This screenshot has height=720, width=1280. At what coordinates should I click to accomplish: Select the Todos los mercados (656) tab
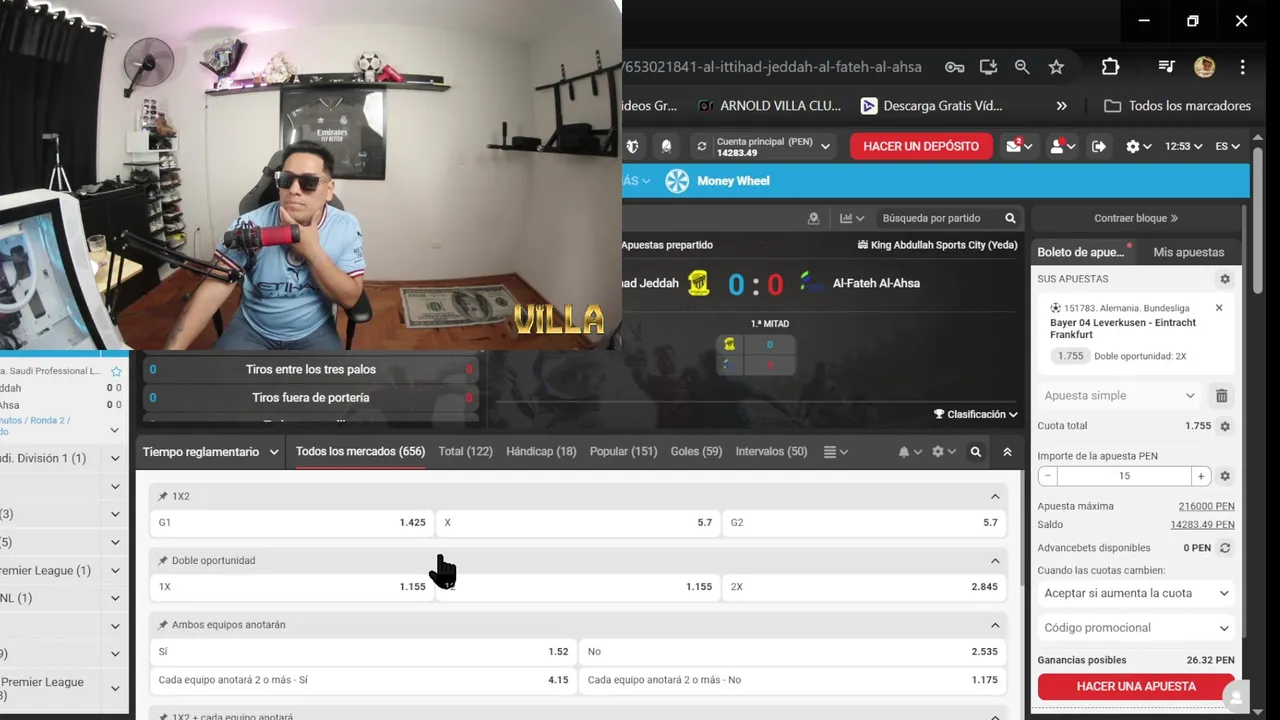[360, 452]
